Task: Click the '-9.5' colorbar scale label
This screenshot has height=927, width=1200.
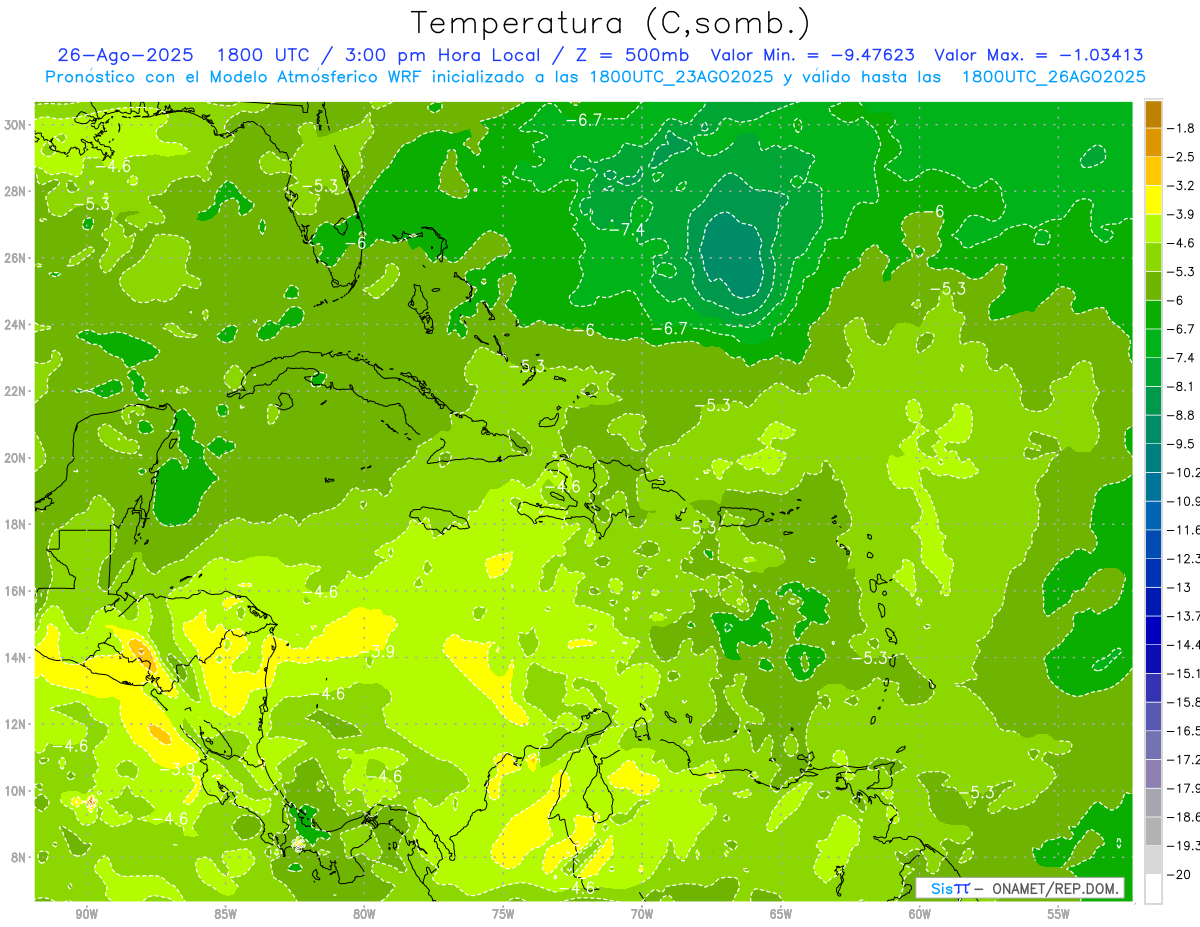Action: [x=1183, y=443]
